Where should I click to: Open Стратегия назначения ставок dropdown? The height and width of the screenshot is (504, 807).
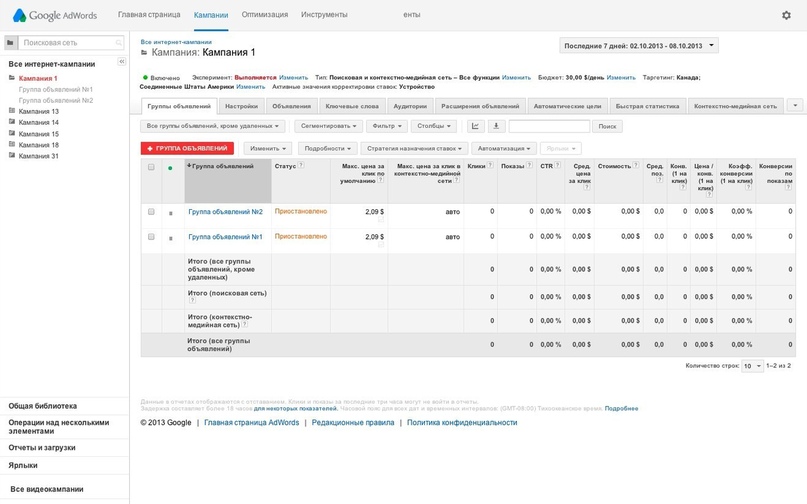coord(414,149)
